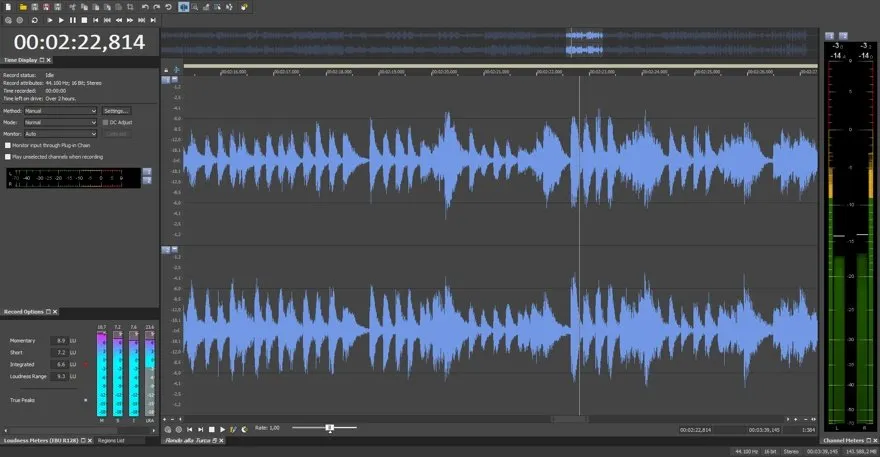The width and height of the screenshot is (880, 457).
Task: Enable the DC Adjust checkbox
Action: (106, 122)
